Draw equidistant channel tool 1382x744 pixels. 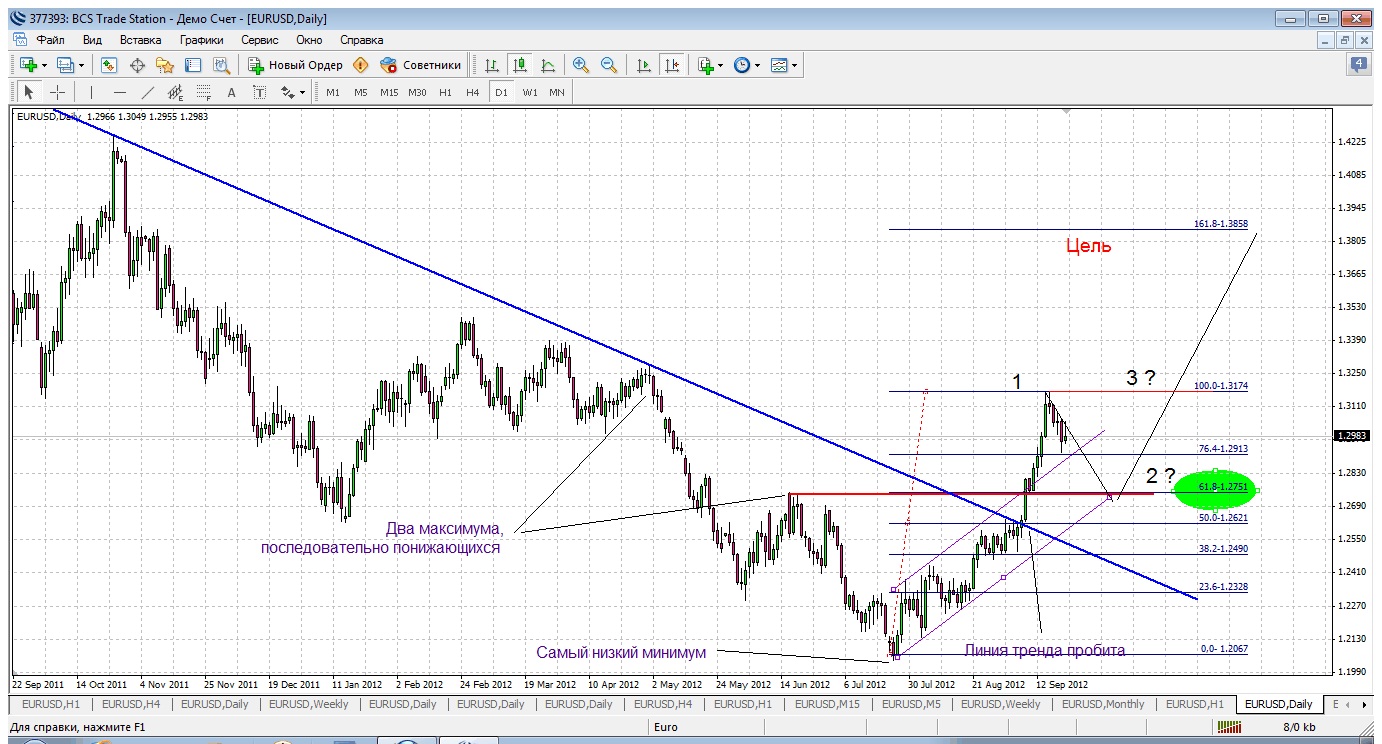[x=176, y=92]
